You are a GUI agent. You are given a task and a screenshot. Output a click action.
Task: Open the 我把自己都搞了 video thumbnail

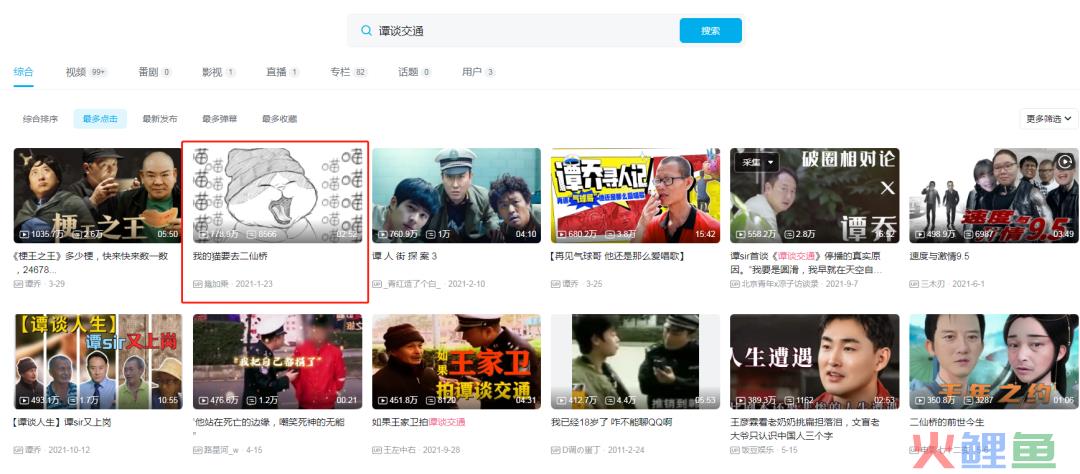coord(277,362)
